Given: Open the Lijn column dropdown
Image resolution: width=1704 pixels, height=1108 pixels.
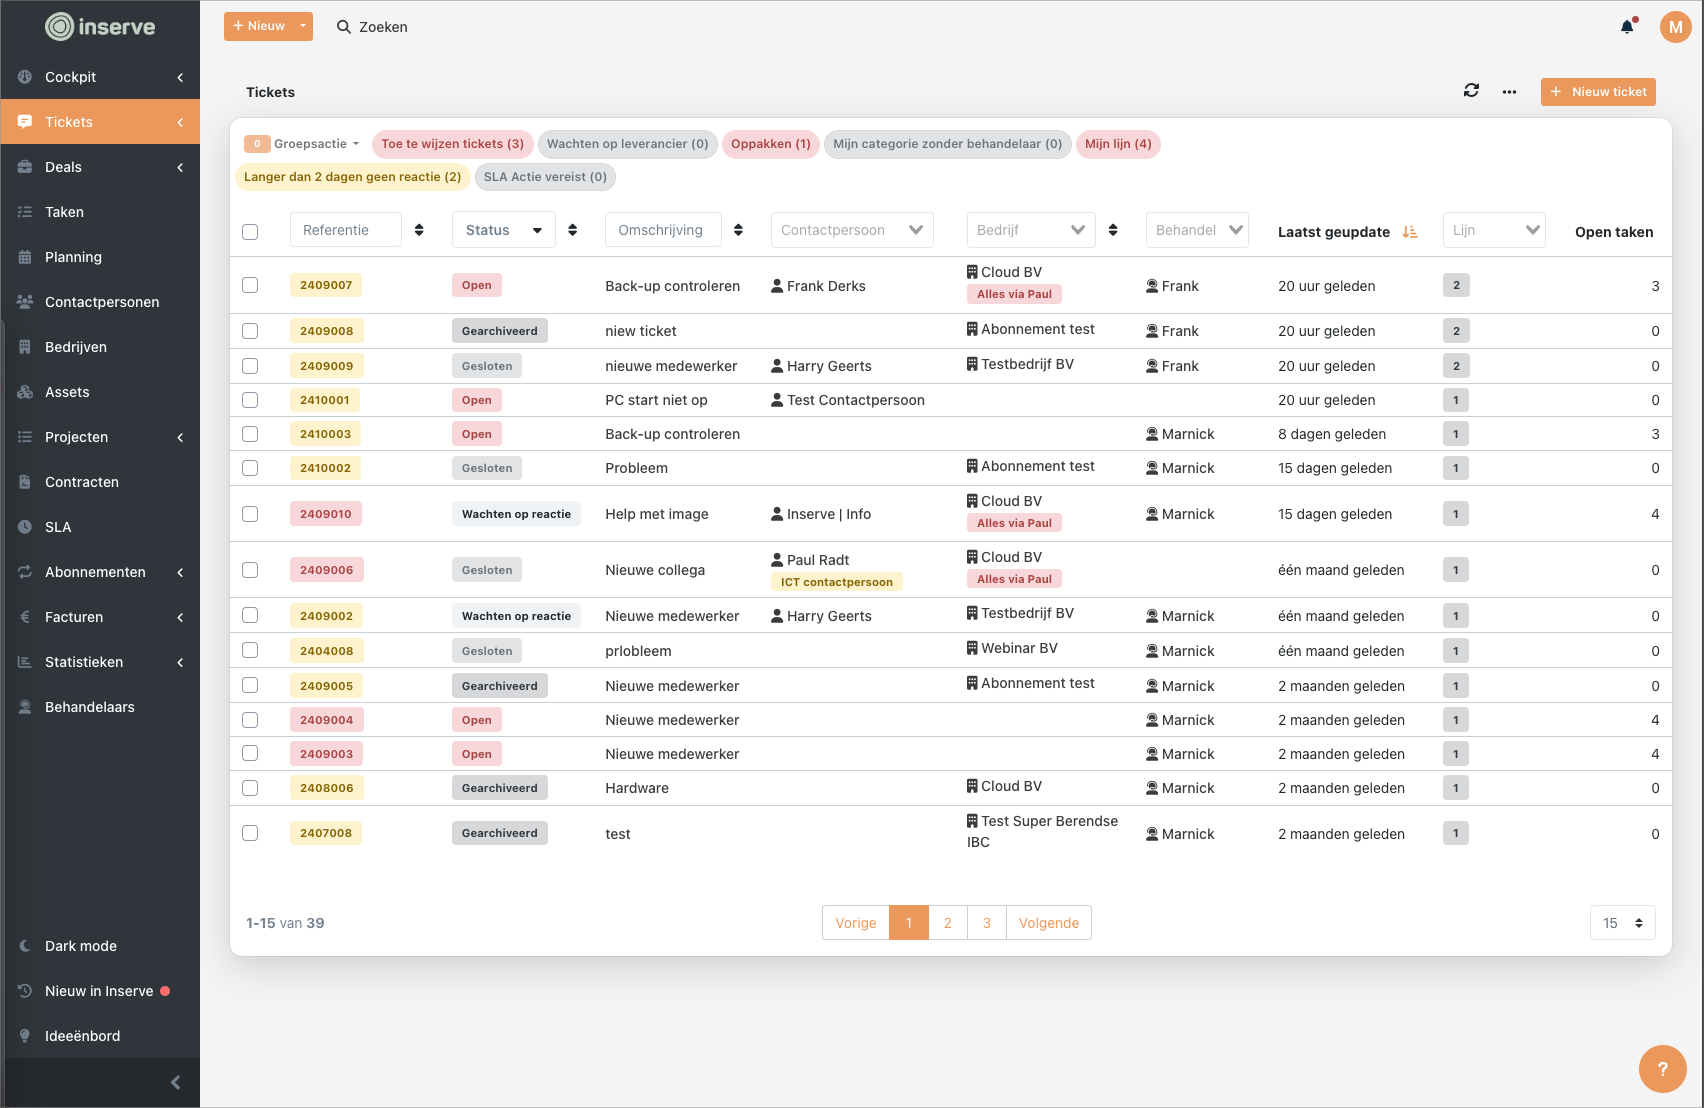Looking at the screenshot, I should pyautogui.click(x=1494, y=229).
